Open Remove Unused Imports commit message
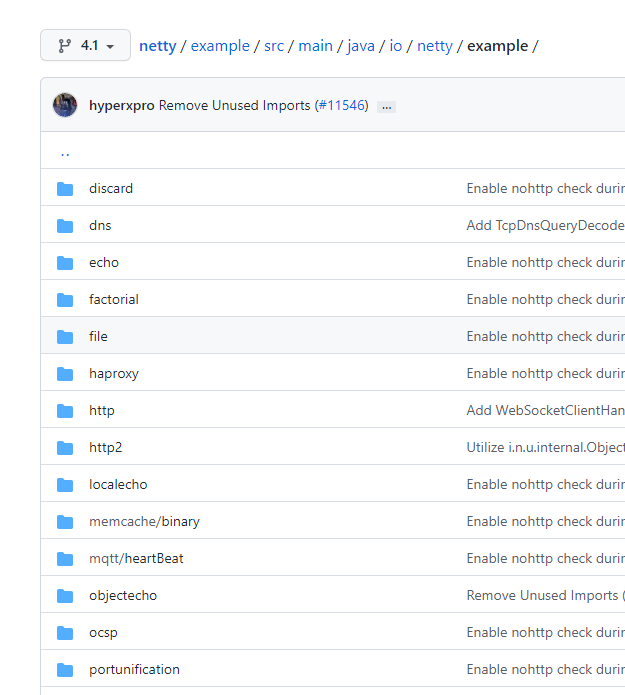 pyautogui.click(x=234, y=105)
